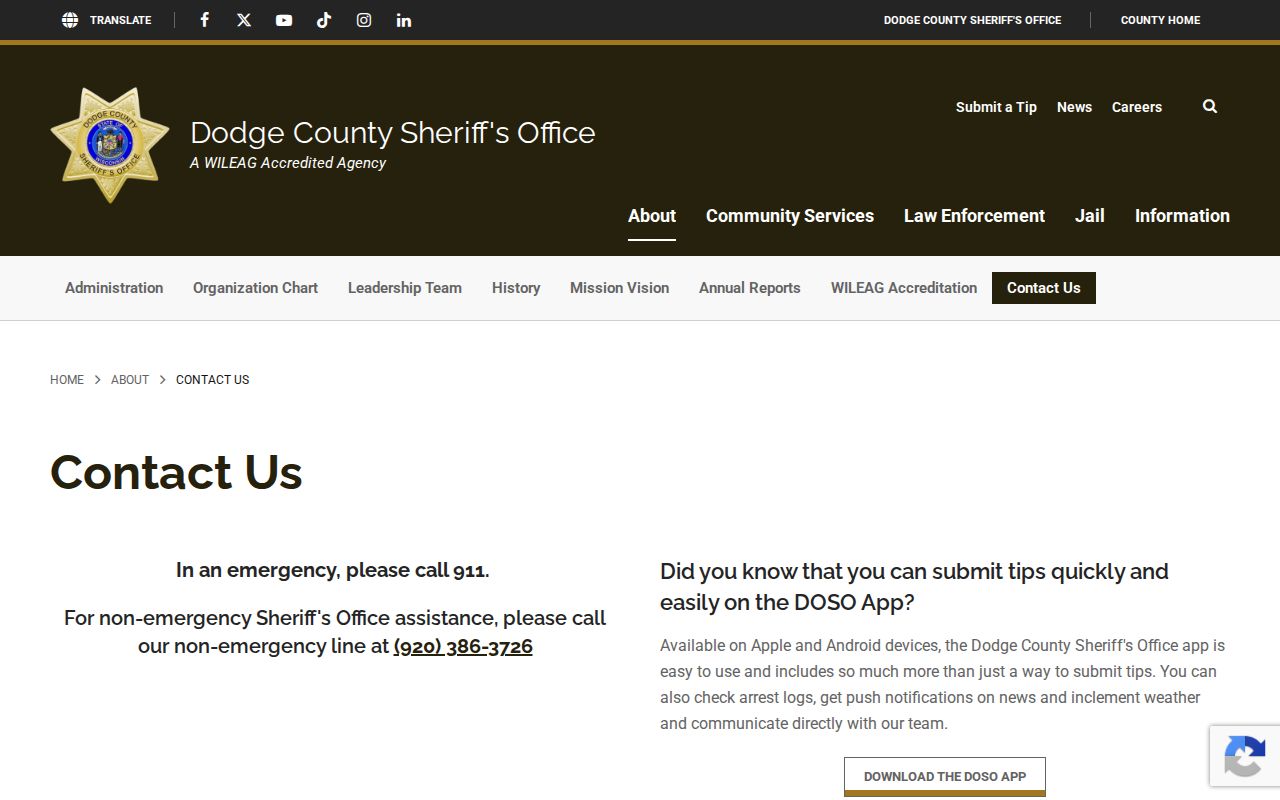Select the Administration sub-navigation tab
1280x800 pixels.
114,288
